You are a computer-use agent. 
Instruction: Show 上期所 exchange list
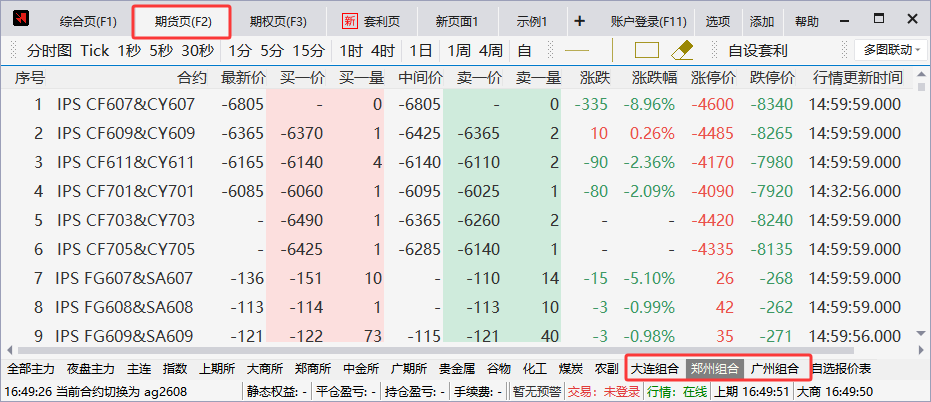click(217, 369)
